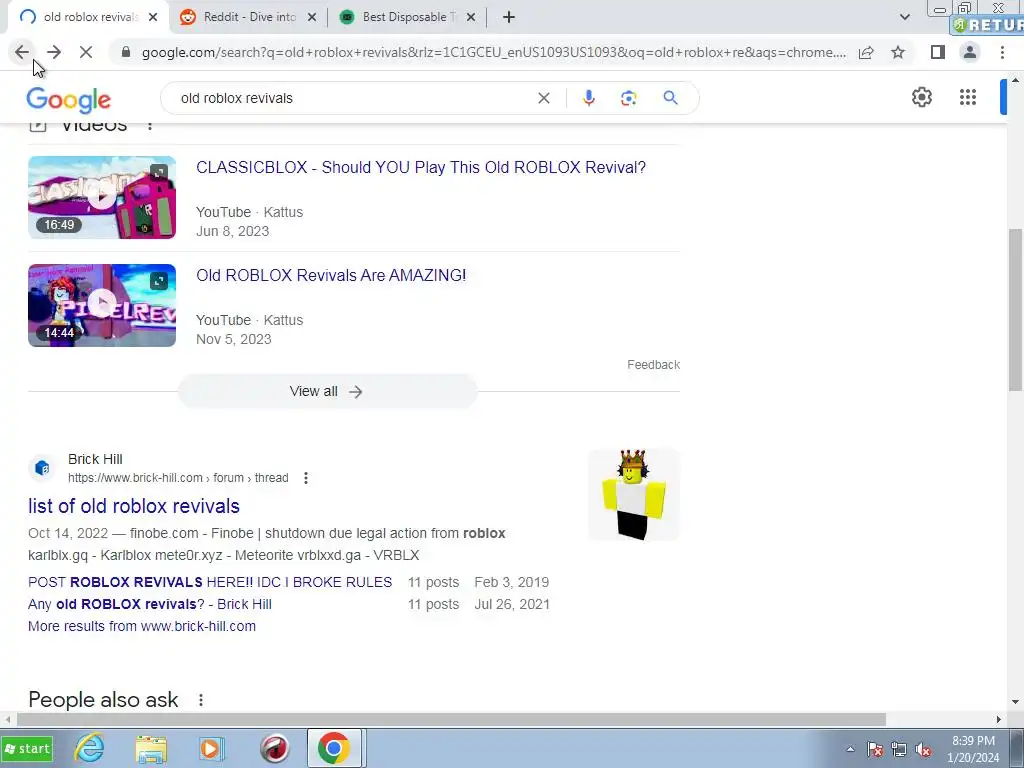Click the muted volume tray icon

tap(923, 750)
